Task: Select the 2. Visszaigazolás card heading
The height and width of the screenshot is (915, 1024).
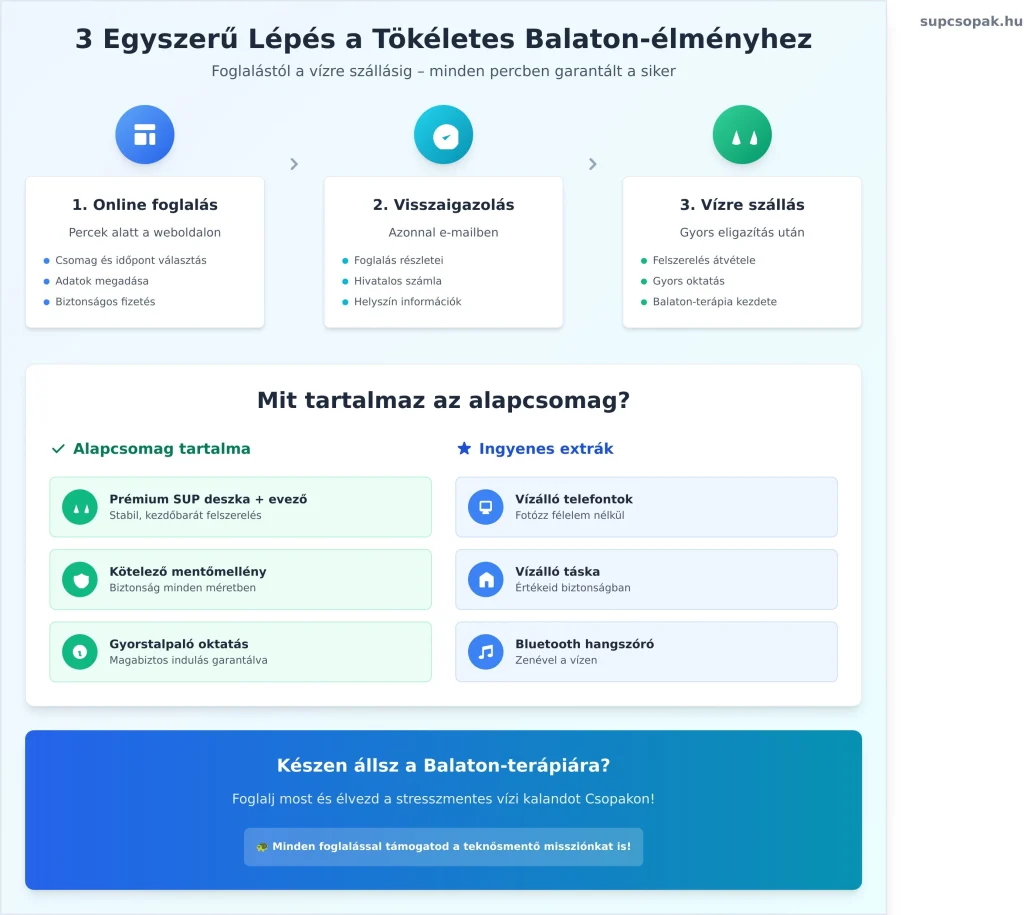Action: (443, 205)
